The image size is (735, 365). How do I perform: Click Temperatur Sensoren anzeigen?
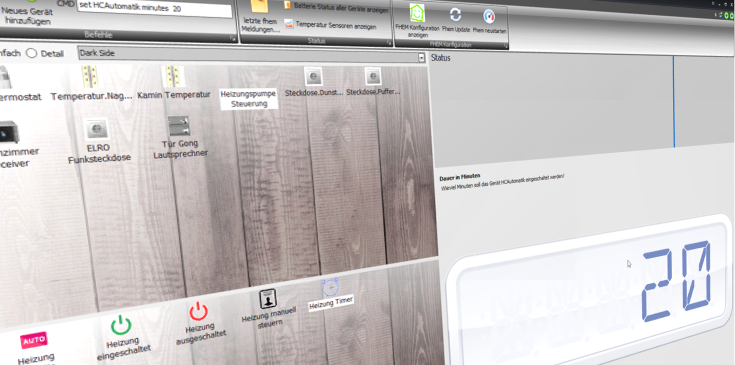330,25
